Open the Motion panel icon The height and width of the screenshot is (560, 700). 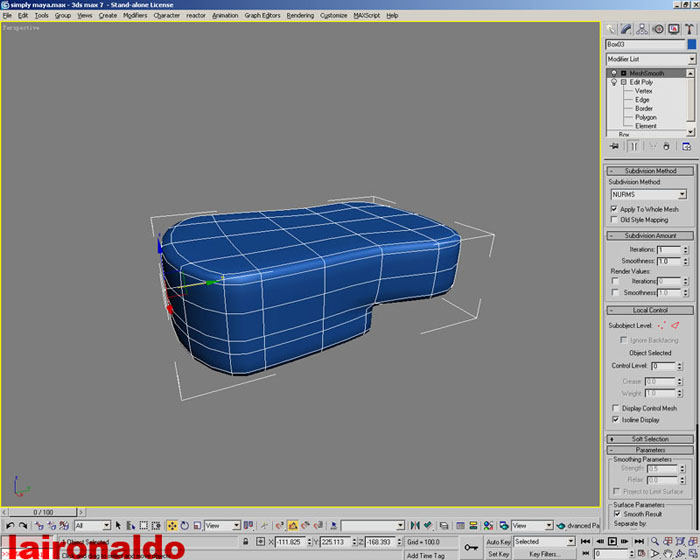click(x=658, y=30)
